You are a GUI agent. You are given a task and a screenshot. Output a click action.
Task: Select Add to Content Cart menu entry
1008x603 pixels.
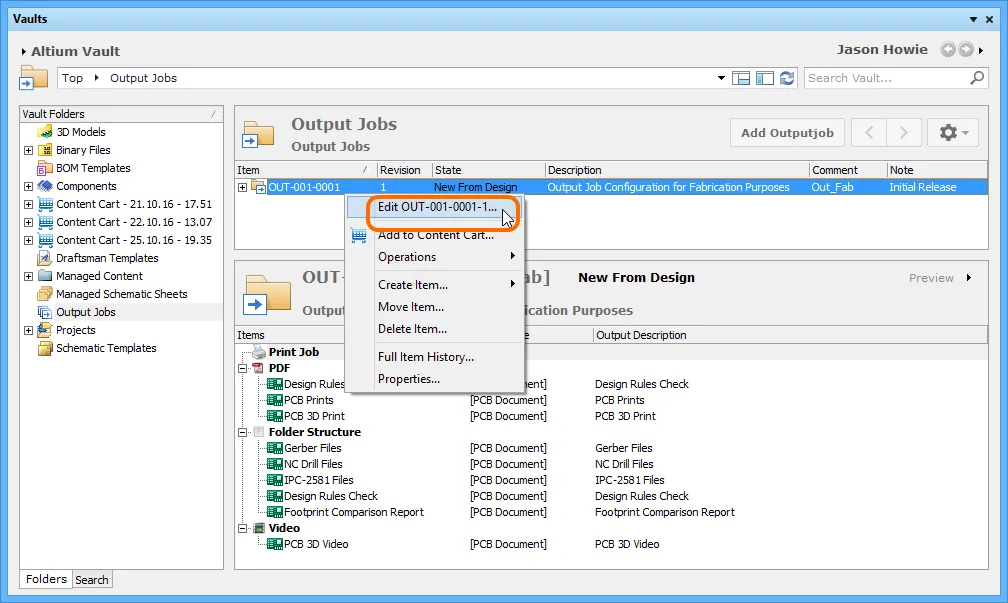click(435, 235)
